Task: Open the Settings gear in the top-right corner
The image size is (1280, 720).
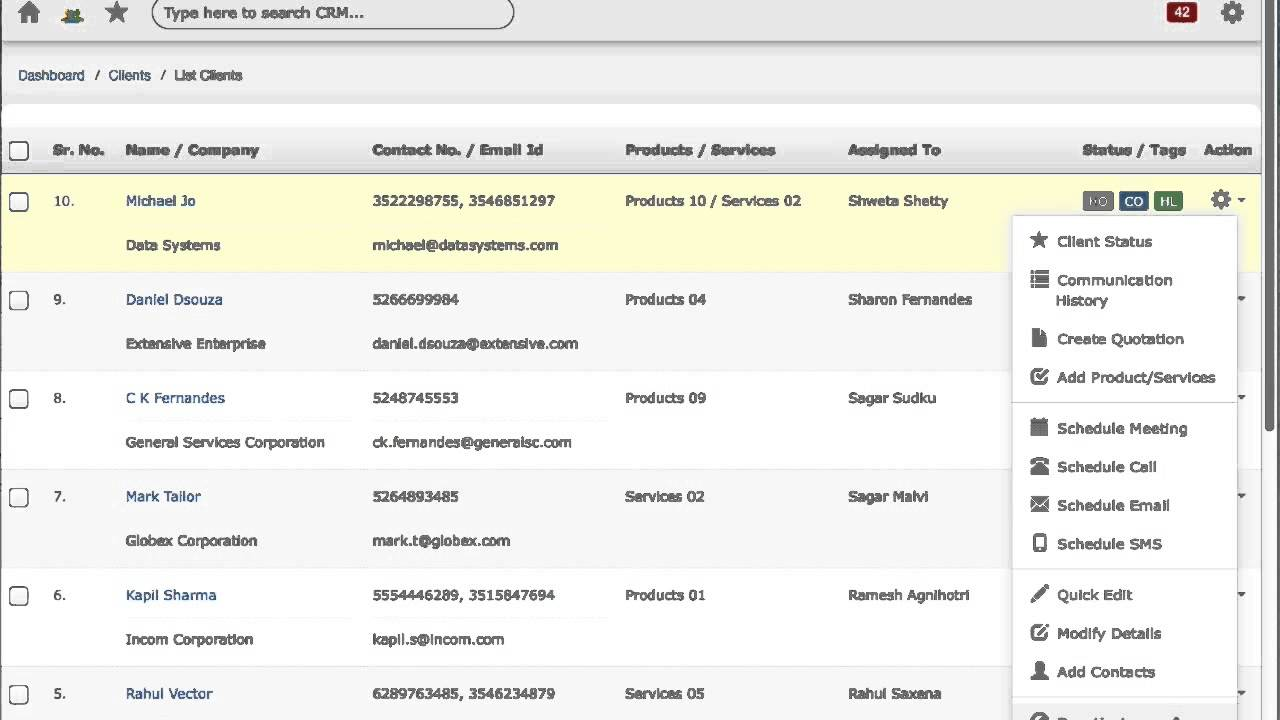Action: (1232, 13)
